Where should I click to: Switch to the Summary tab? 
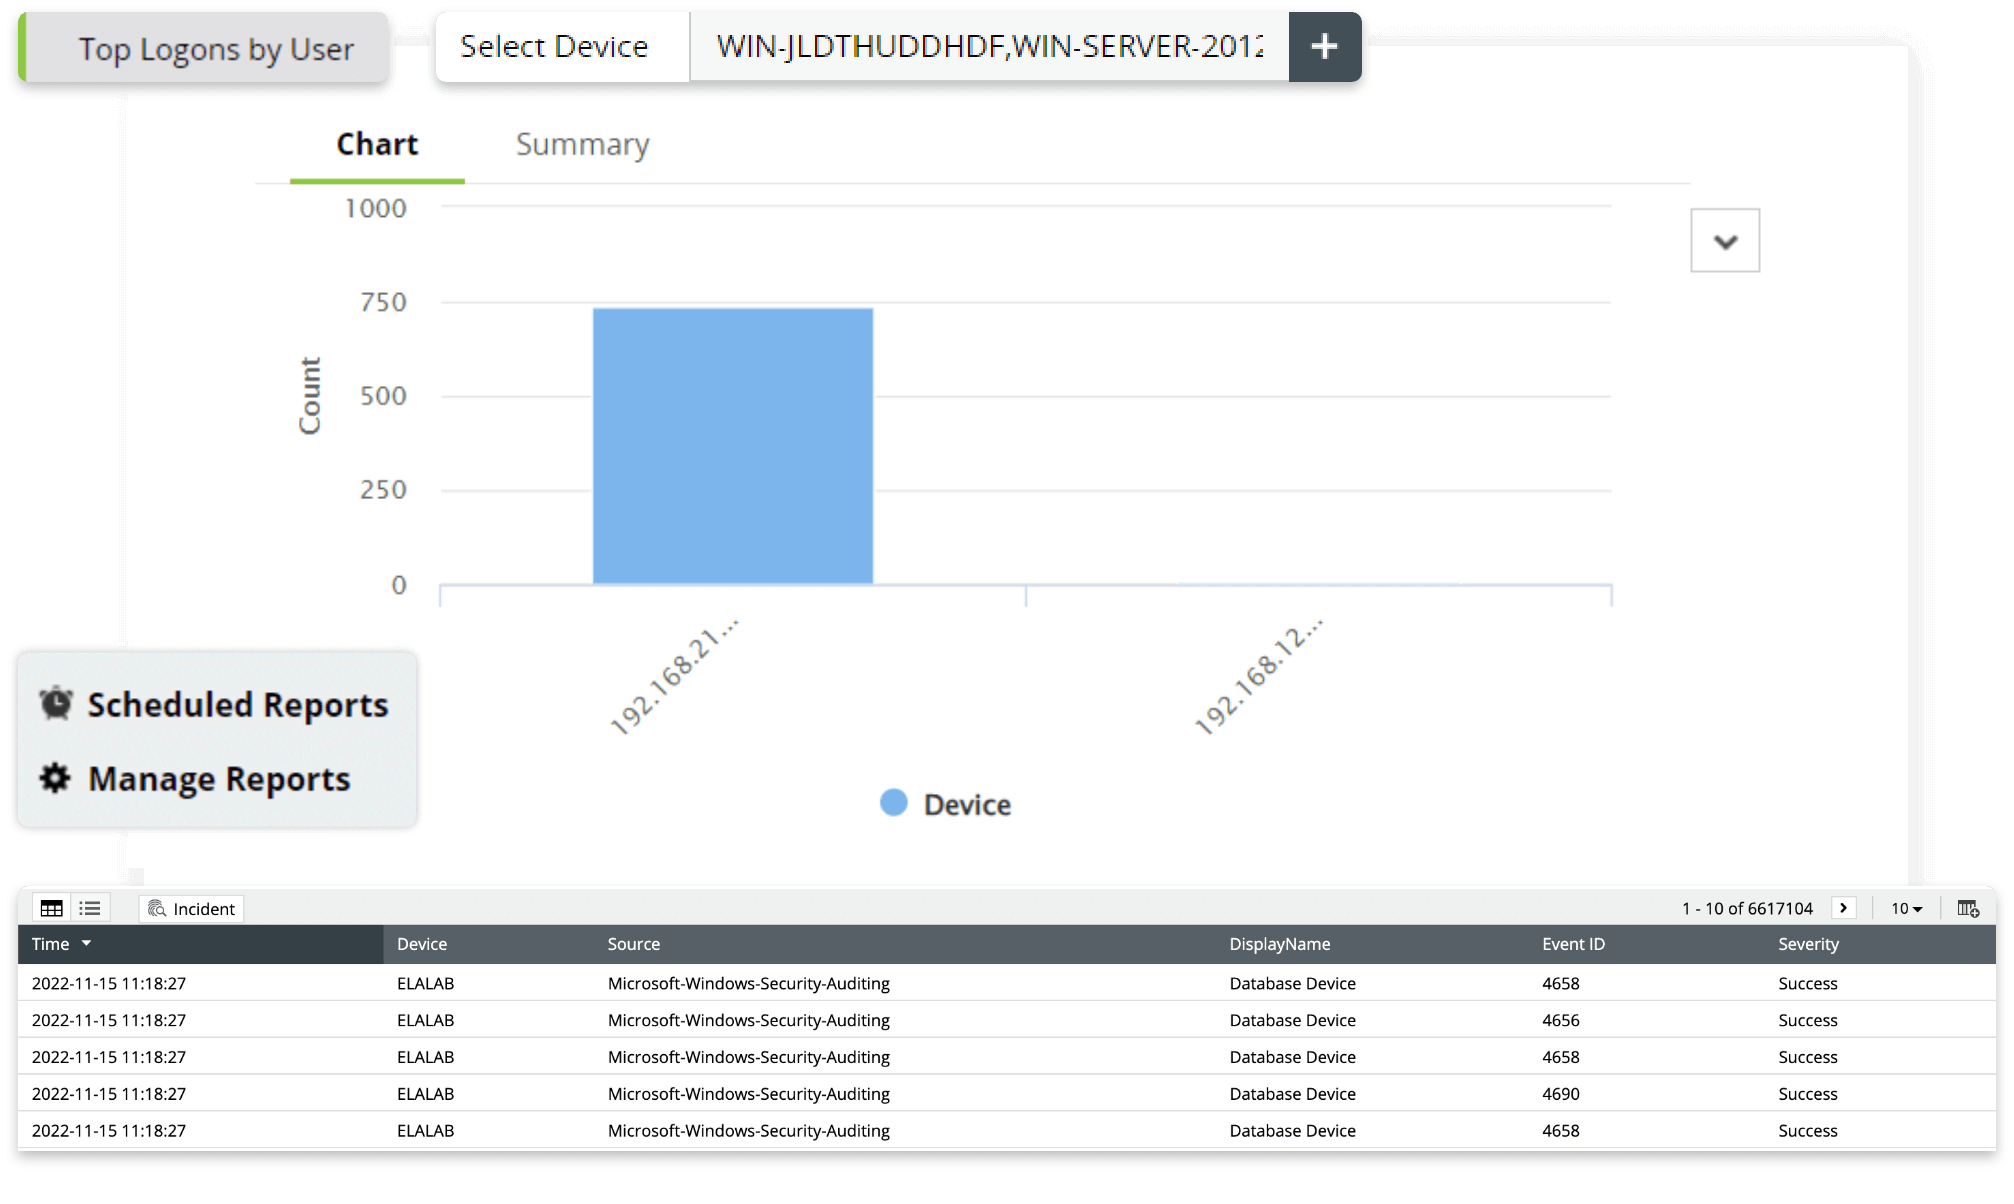click(582, 143)
